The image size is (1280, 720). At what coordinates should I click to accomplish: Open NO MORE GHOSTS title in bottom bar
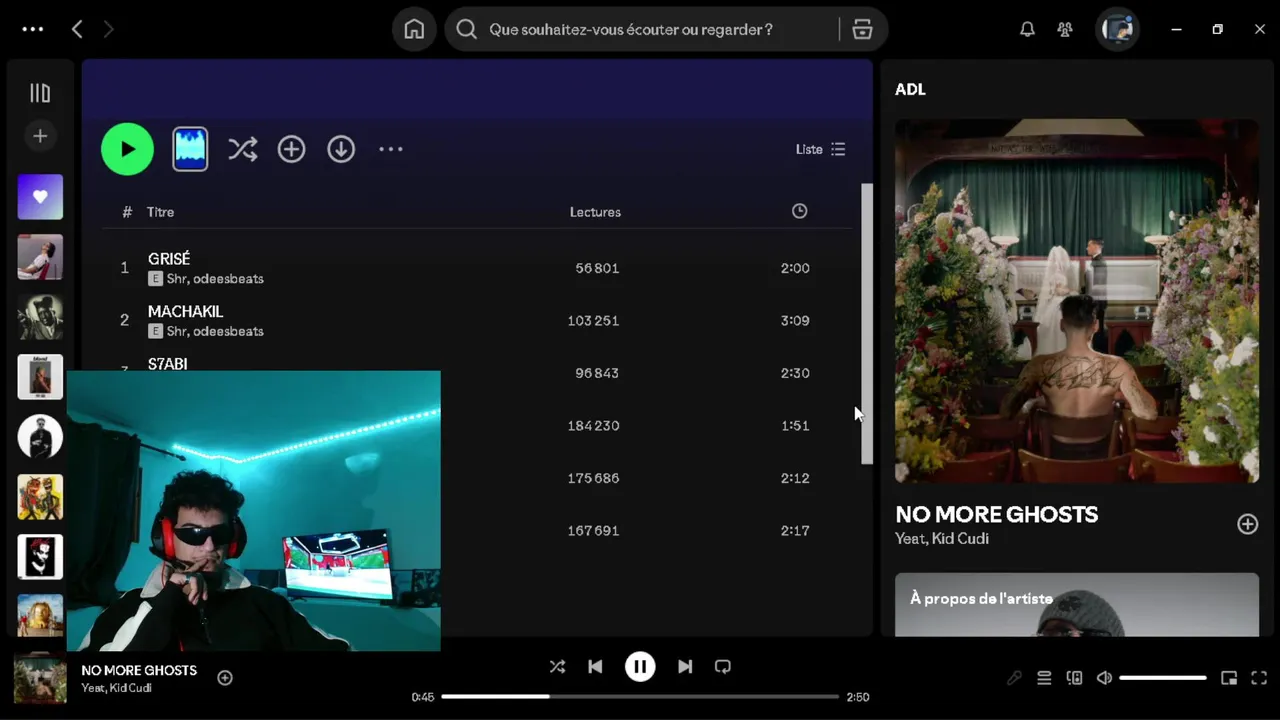click(x=139, y=670)
